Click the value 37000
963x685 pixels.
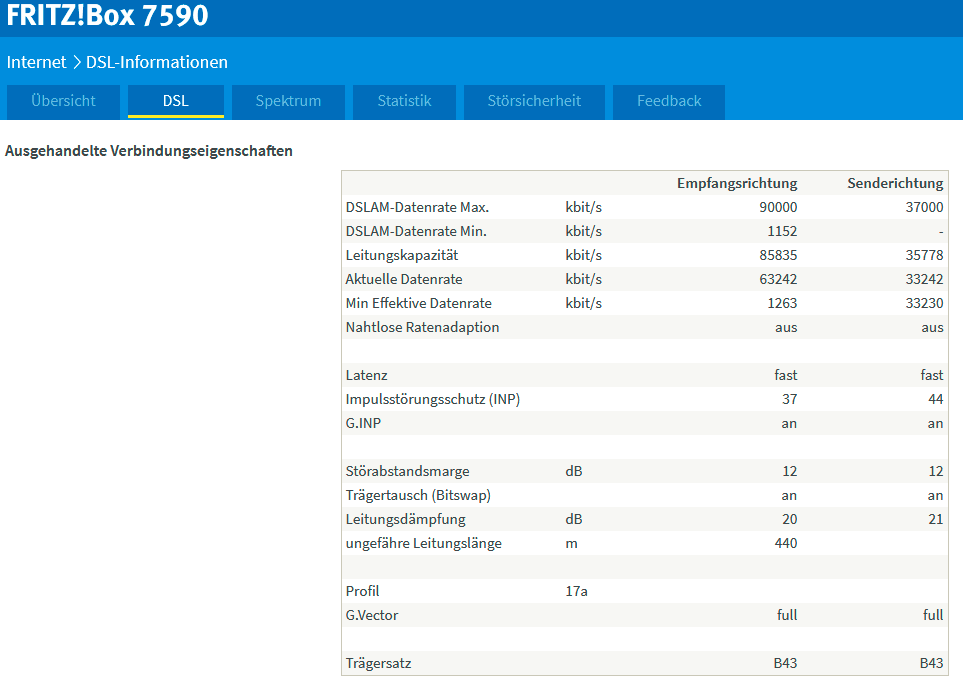[924, 207]
